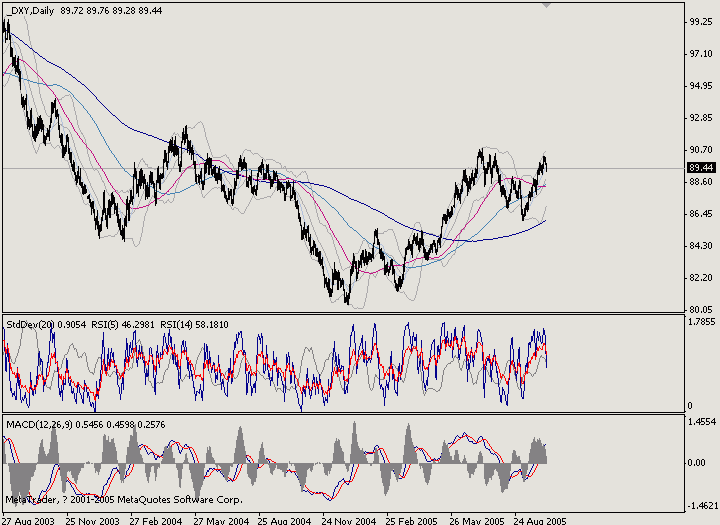720x525 pixels.
Task: Click the 25 Nov 2003 date label
Action: pos(92,521)
